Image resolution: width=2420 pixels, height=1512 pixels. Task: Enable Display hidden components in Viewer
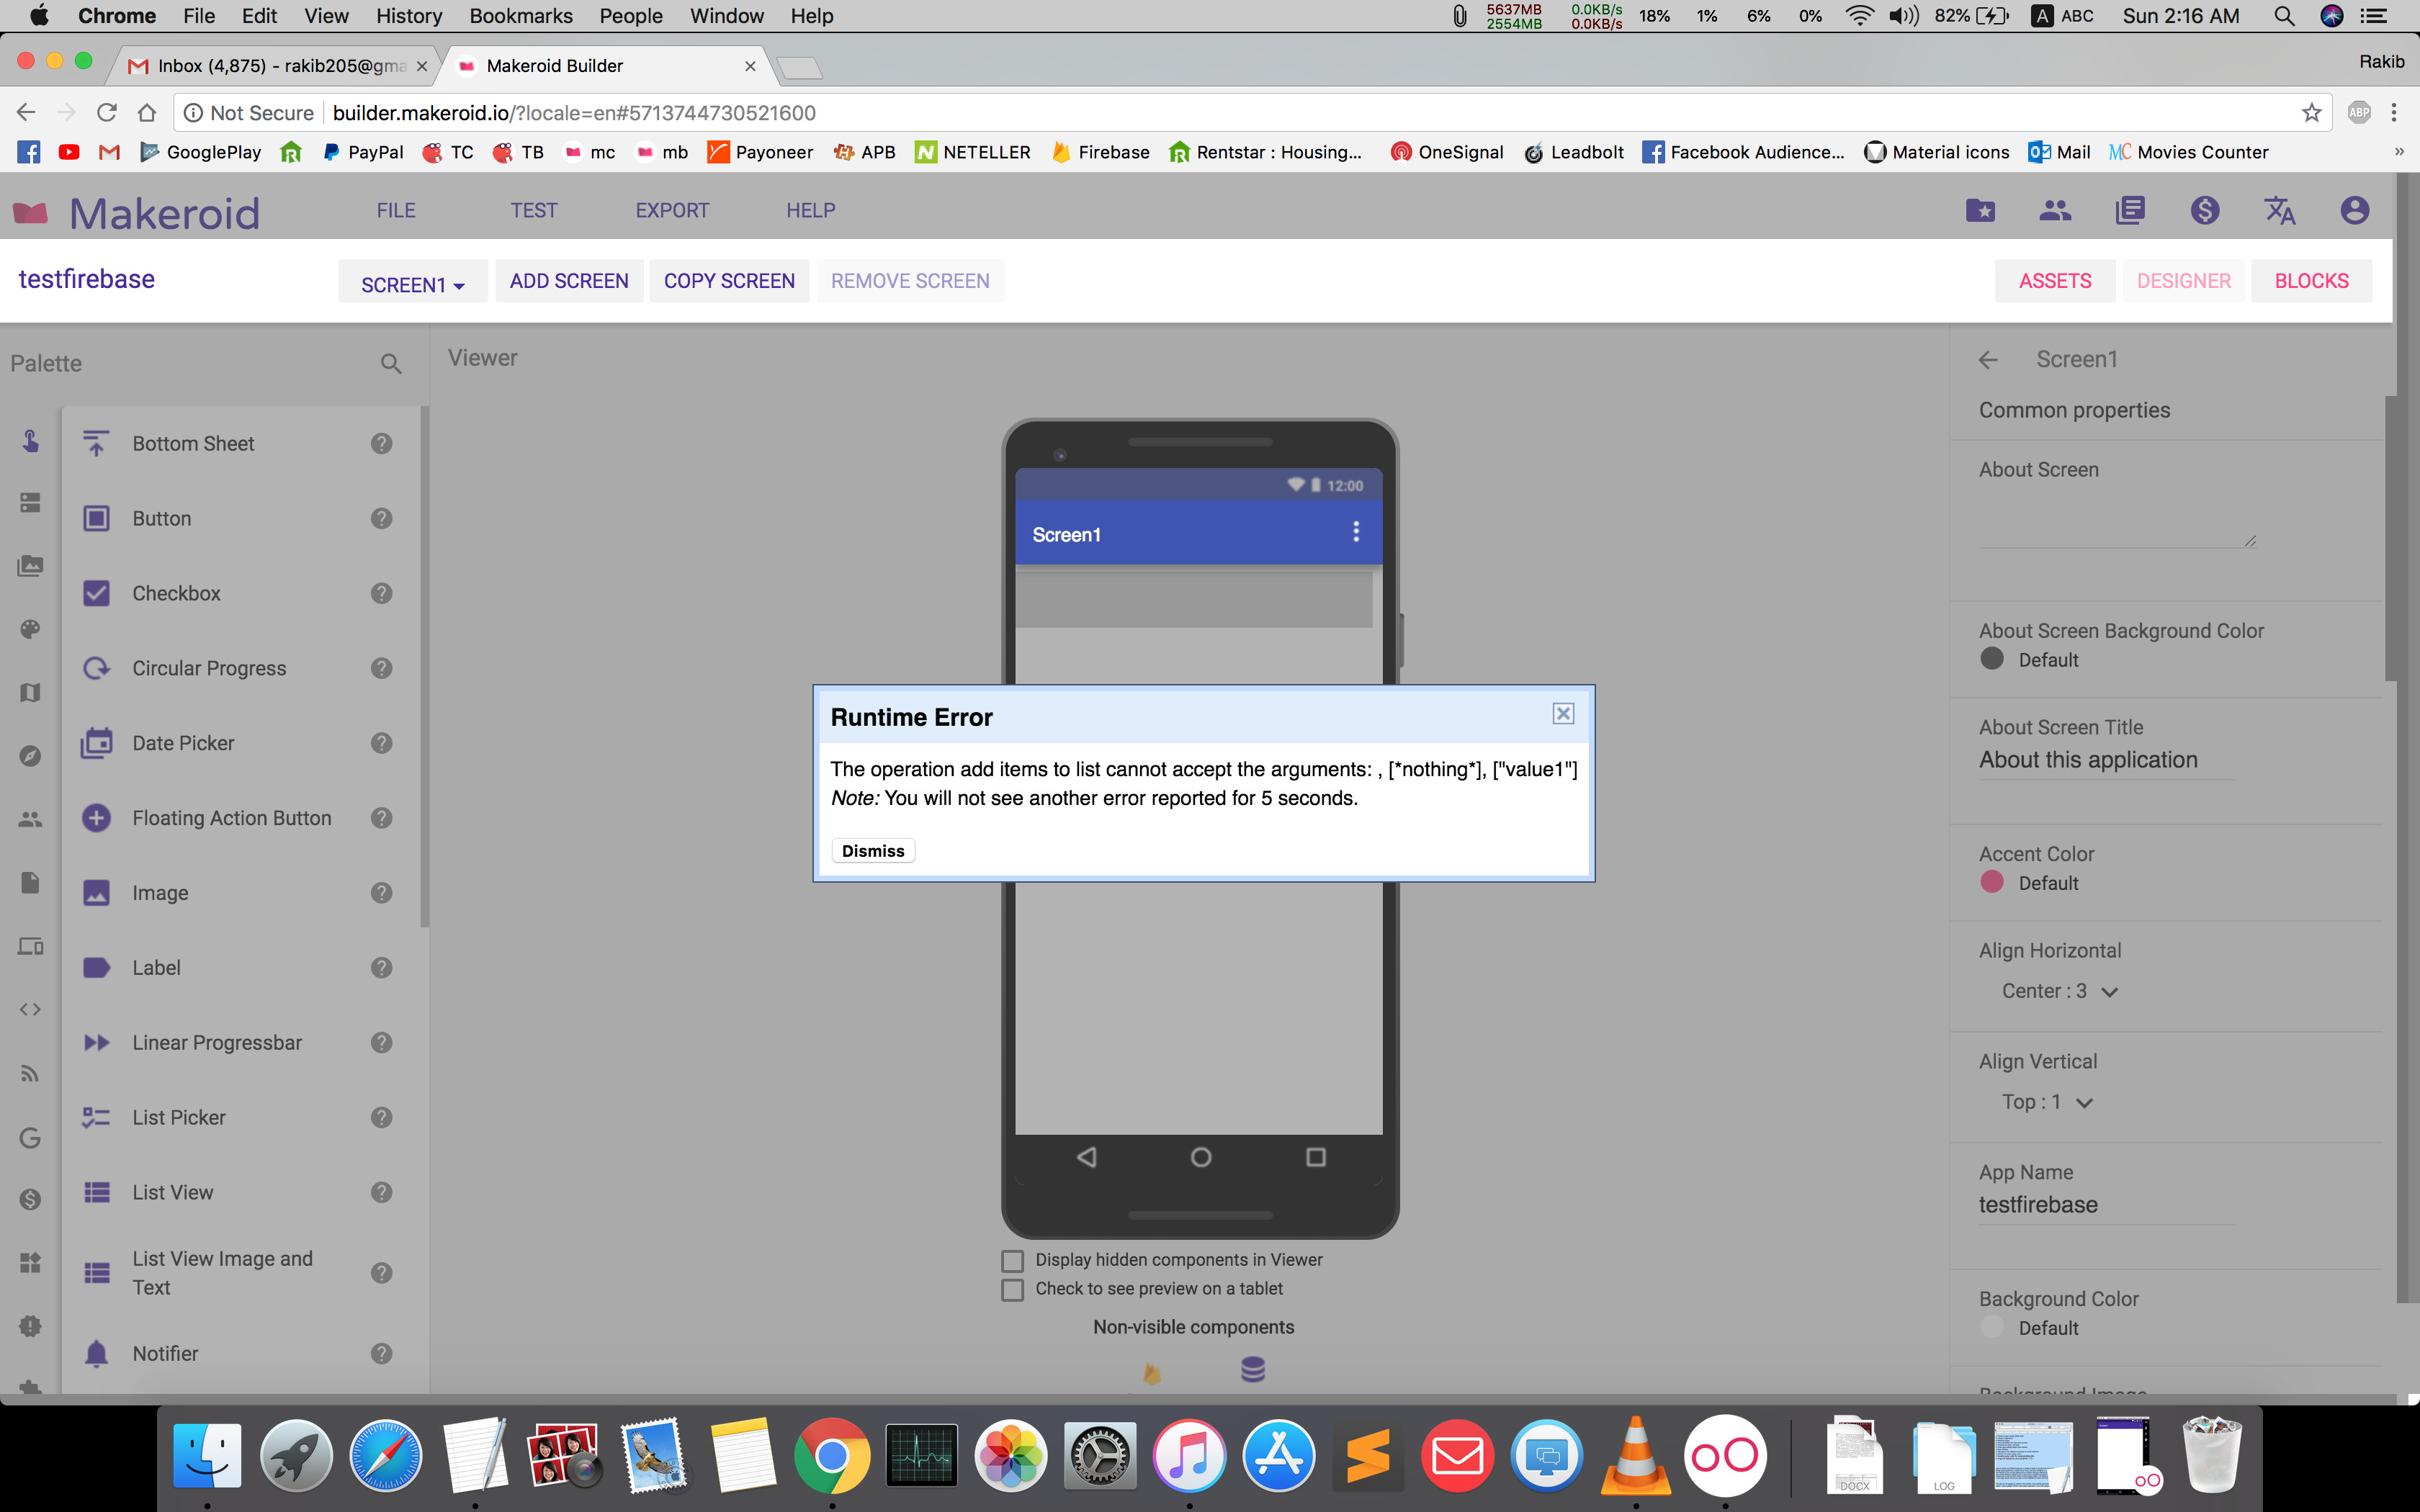(x=1013, y=1260)
